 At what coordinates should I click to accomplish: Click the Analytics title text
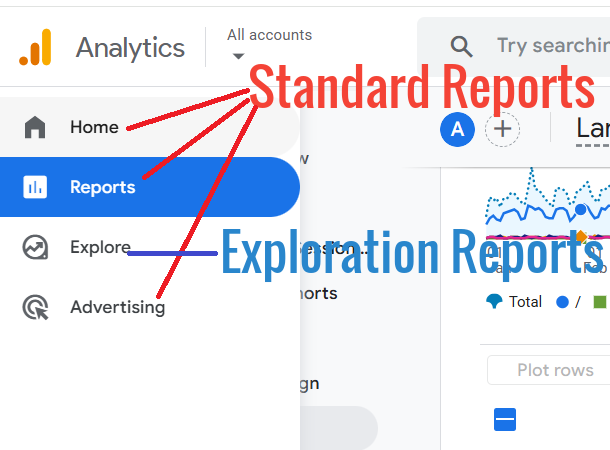(x=130, y=48)
